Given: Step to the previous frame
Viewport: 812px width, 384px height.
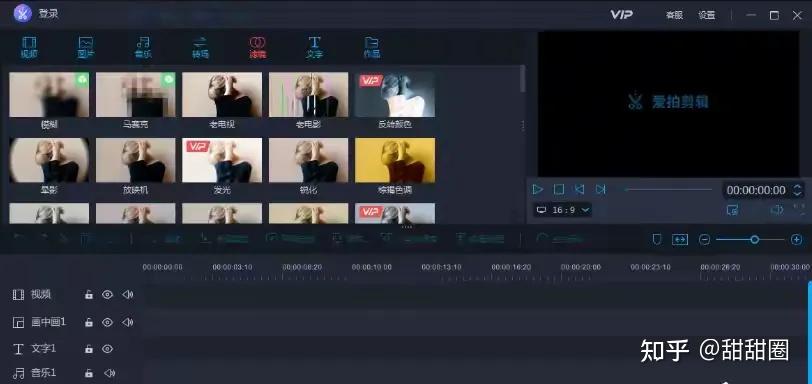Looking at the screenshot, I should [x=579, y=189].
